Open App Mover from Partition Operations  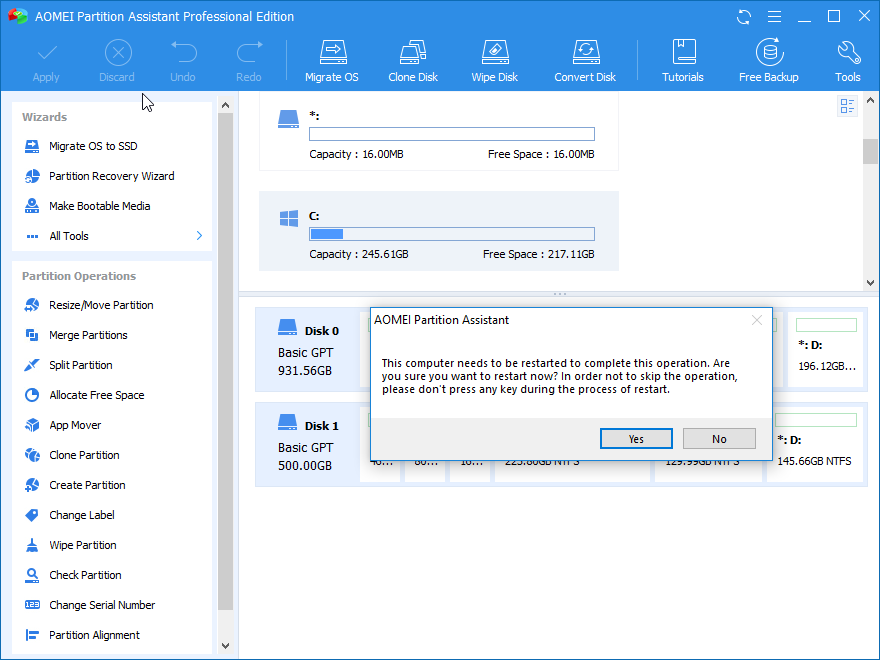click(75, 425)
